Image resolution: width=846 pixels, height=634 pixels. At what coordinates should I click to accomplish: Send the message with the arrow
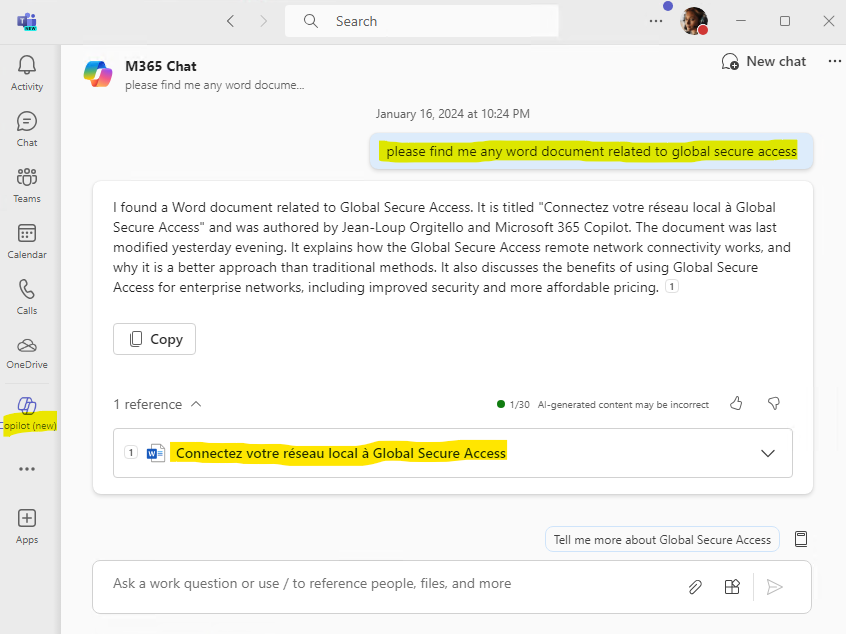[x=774, y=587]
